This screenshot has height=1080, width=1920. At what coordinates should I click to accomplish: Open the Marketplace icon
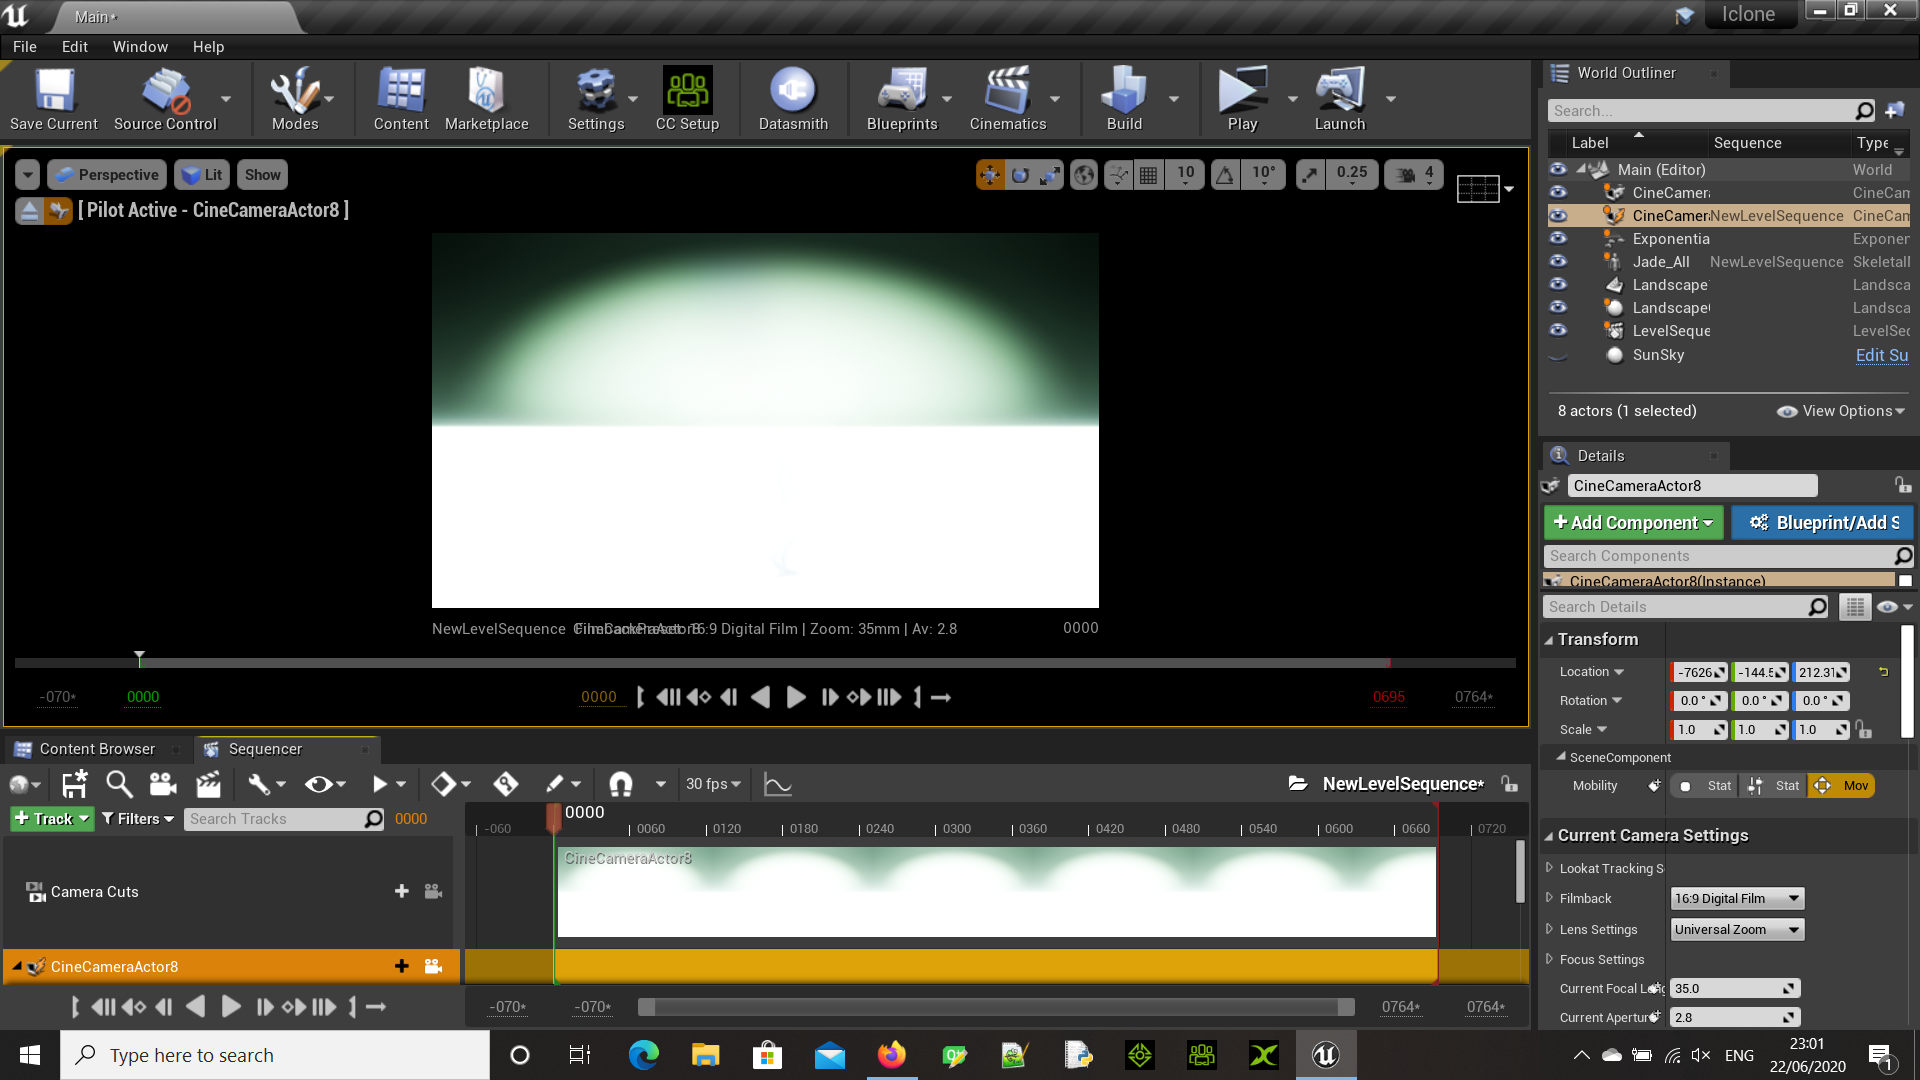(486, 99)
